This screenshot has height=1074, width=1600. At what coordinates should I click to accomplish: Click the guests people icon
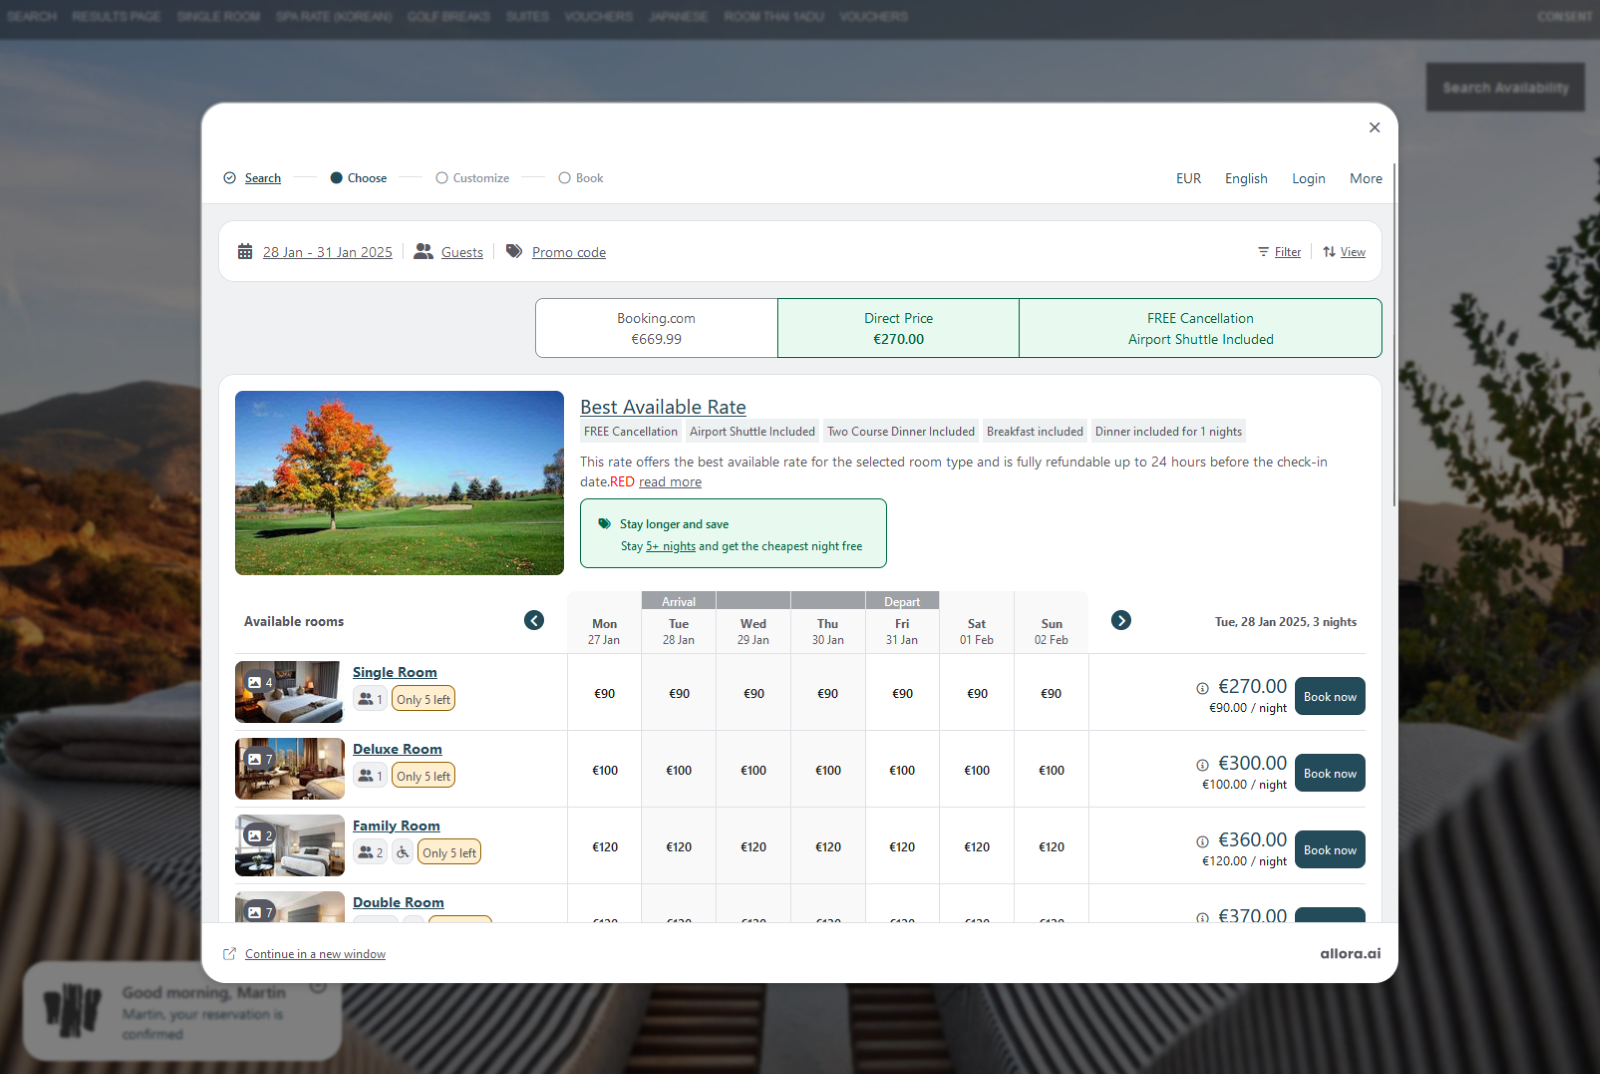pos(424,252)
